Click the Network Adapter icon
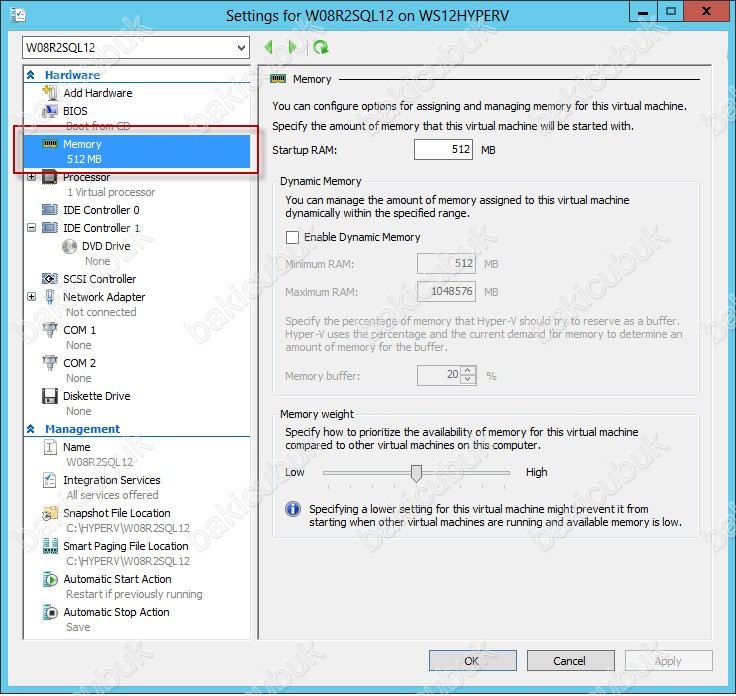The height and width of the screenshot is (696, 736). point(50,297)
